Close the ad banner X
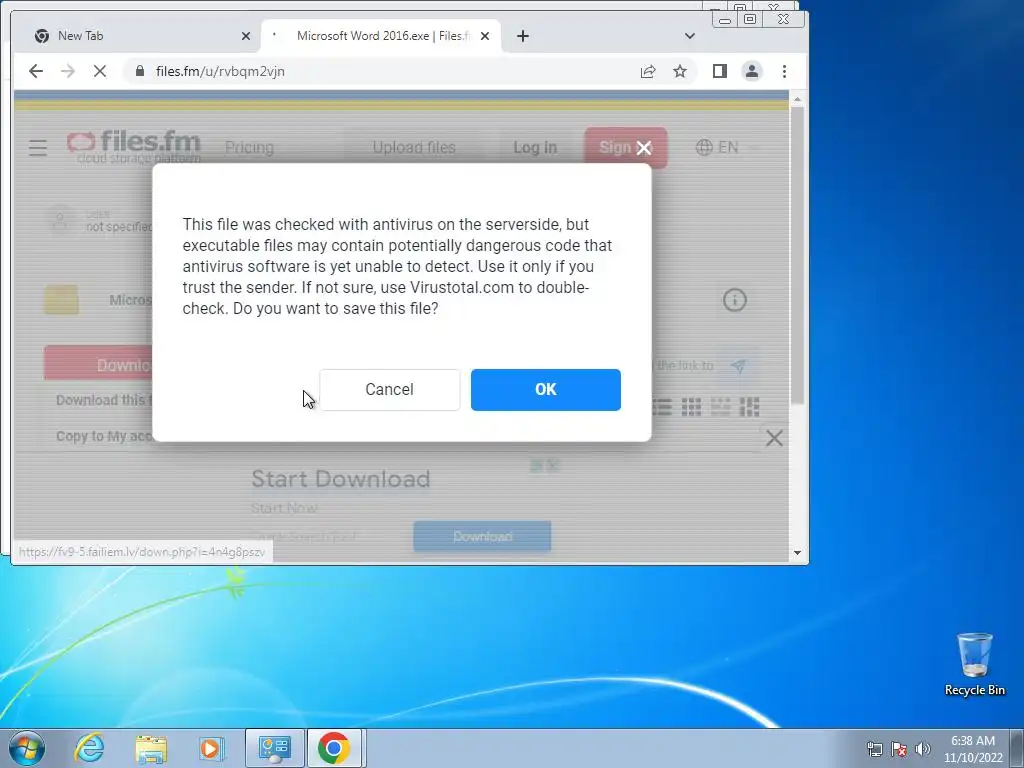The height and width of the screenshot is (768, 1024). tap(774, 438)
